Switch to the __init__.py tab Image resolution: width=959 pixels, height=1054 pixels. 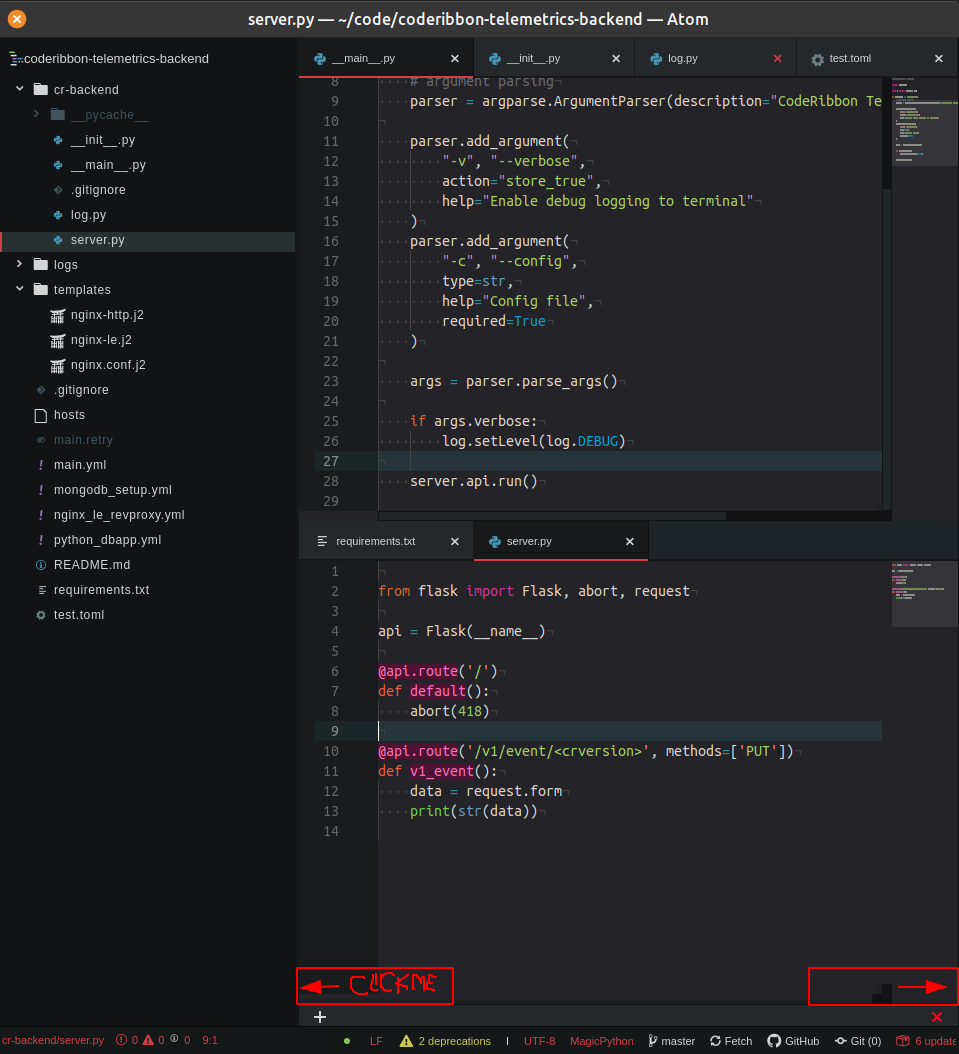(554, 58)
